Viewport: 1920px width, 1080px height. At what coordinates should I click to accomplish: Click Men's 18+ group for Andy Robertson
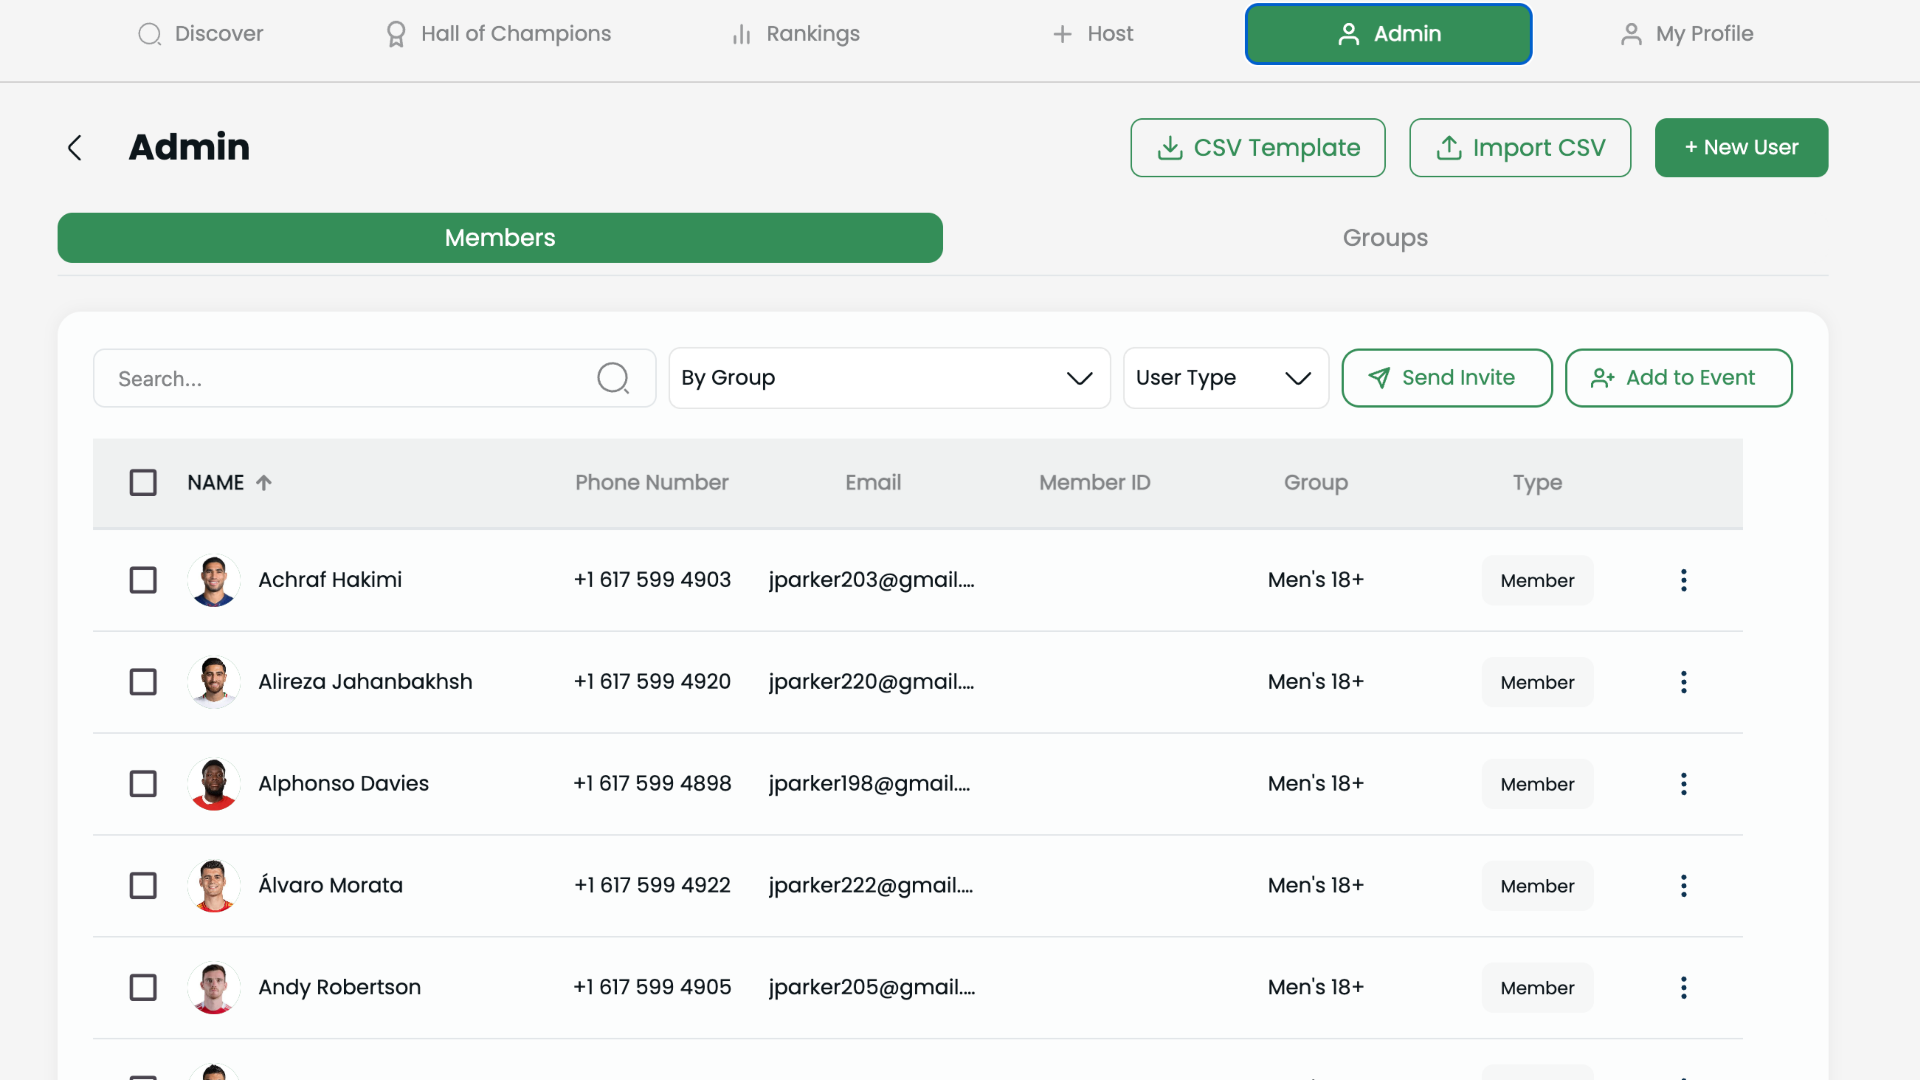[x=1316, y=987]
